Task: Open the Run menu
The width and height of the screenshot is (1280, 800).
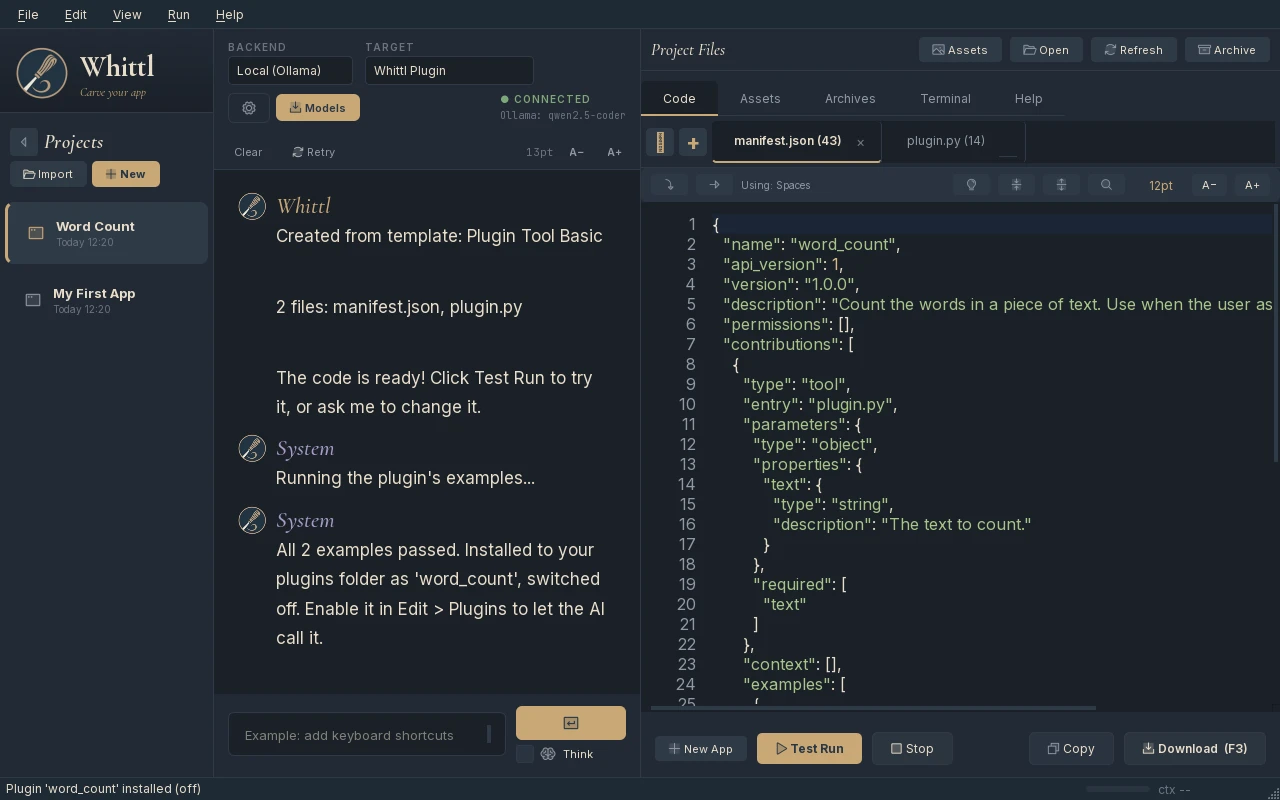Action: [x=179, y=14]
